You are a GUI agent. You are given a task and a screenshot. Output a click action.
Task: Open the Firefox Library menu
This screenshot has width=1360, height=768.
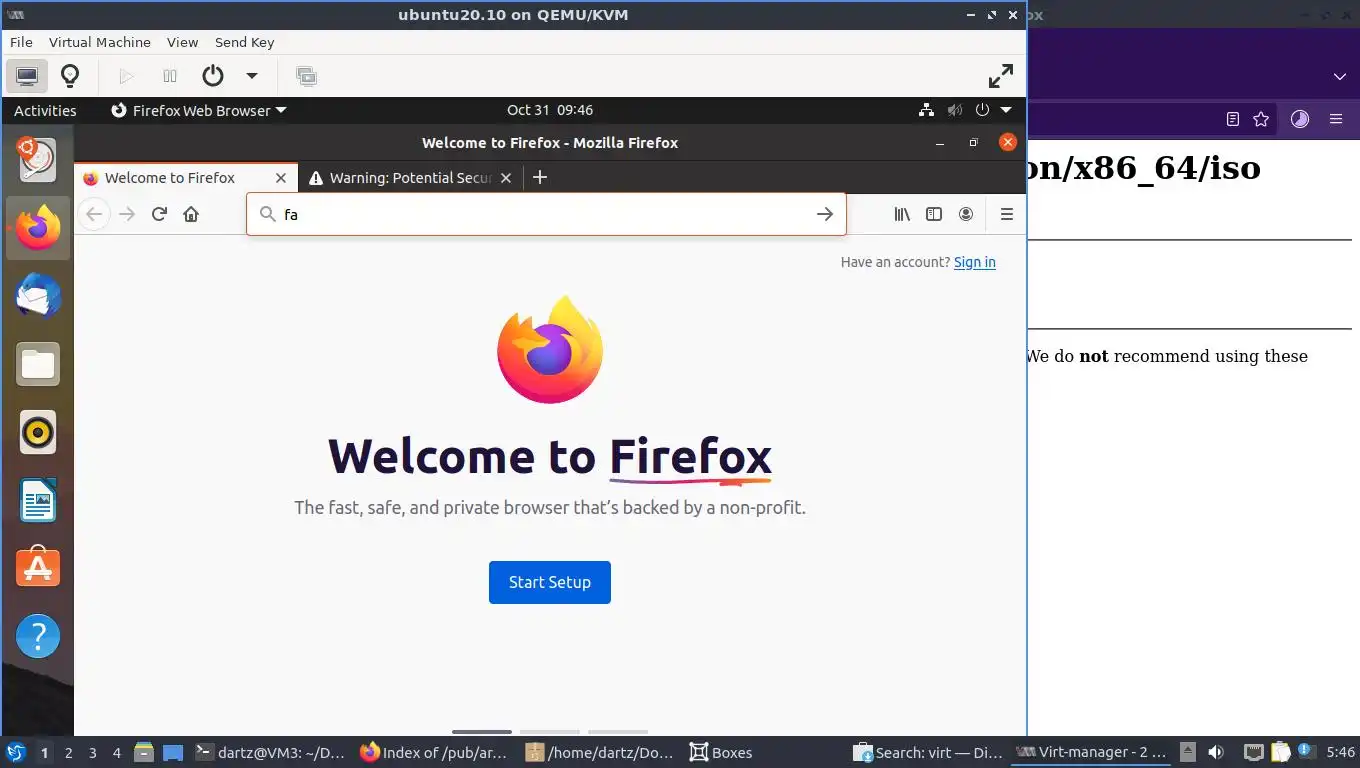tap(902, 214)
